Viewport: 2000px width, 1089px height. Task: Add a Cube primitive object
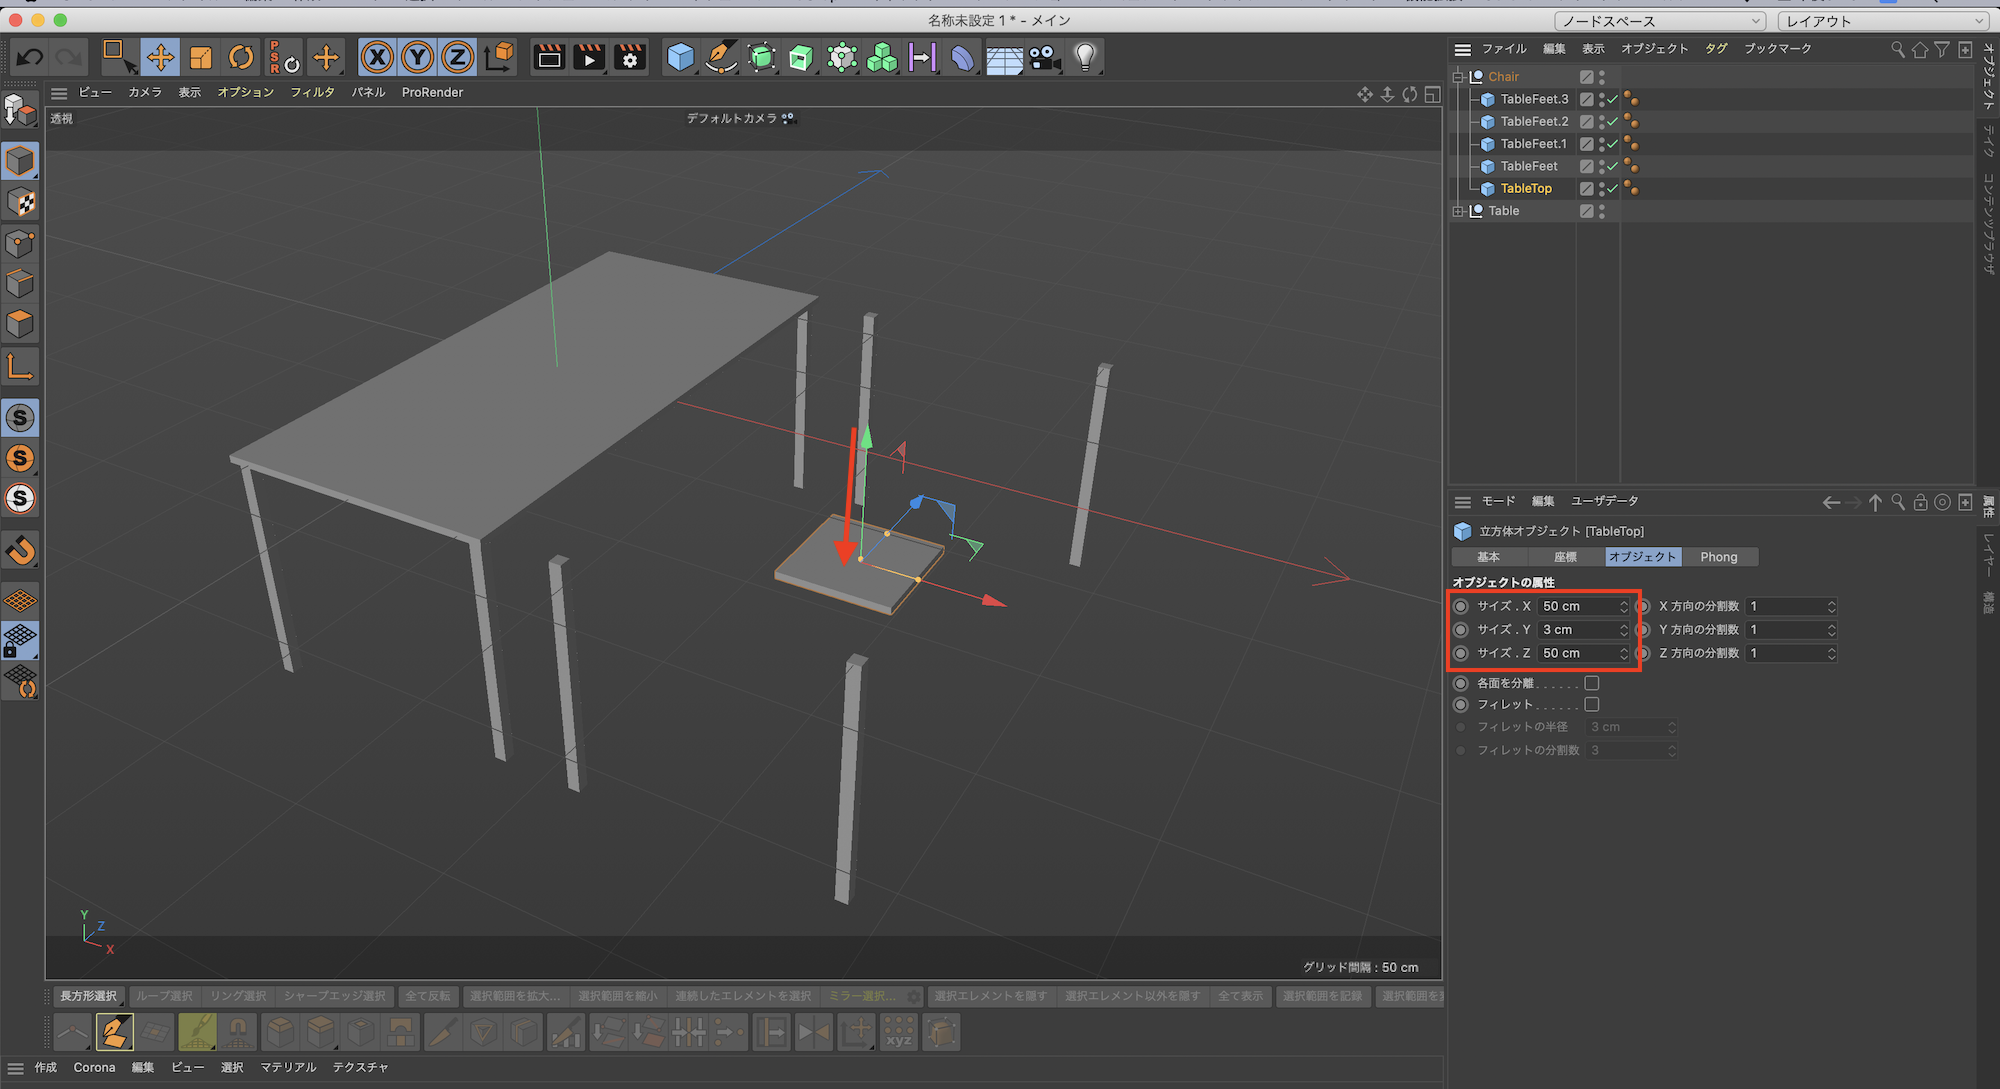(x=680, y=58)
